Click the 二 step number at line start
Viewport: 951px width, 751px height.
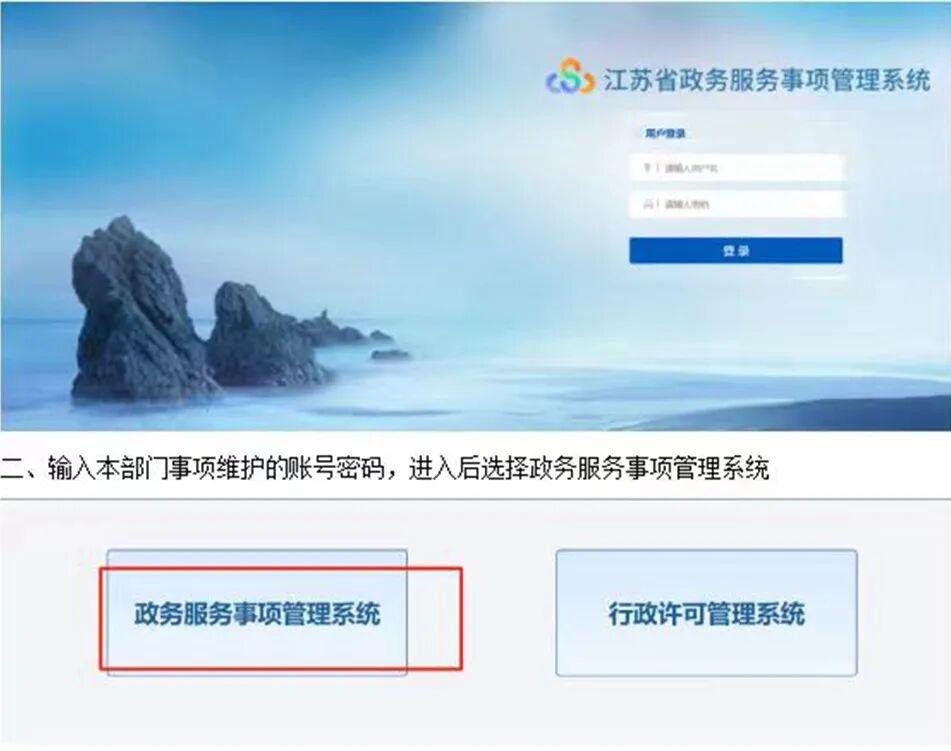coord(11,468)
